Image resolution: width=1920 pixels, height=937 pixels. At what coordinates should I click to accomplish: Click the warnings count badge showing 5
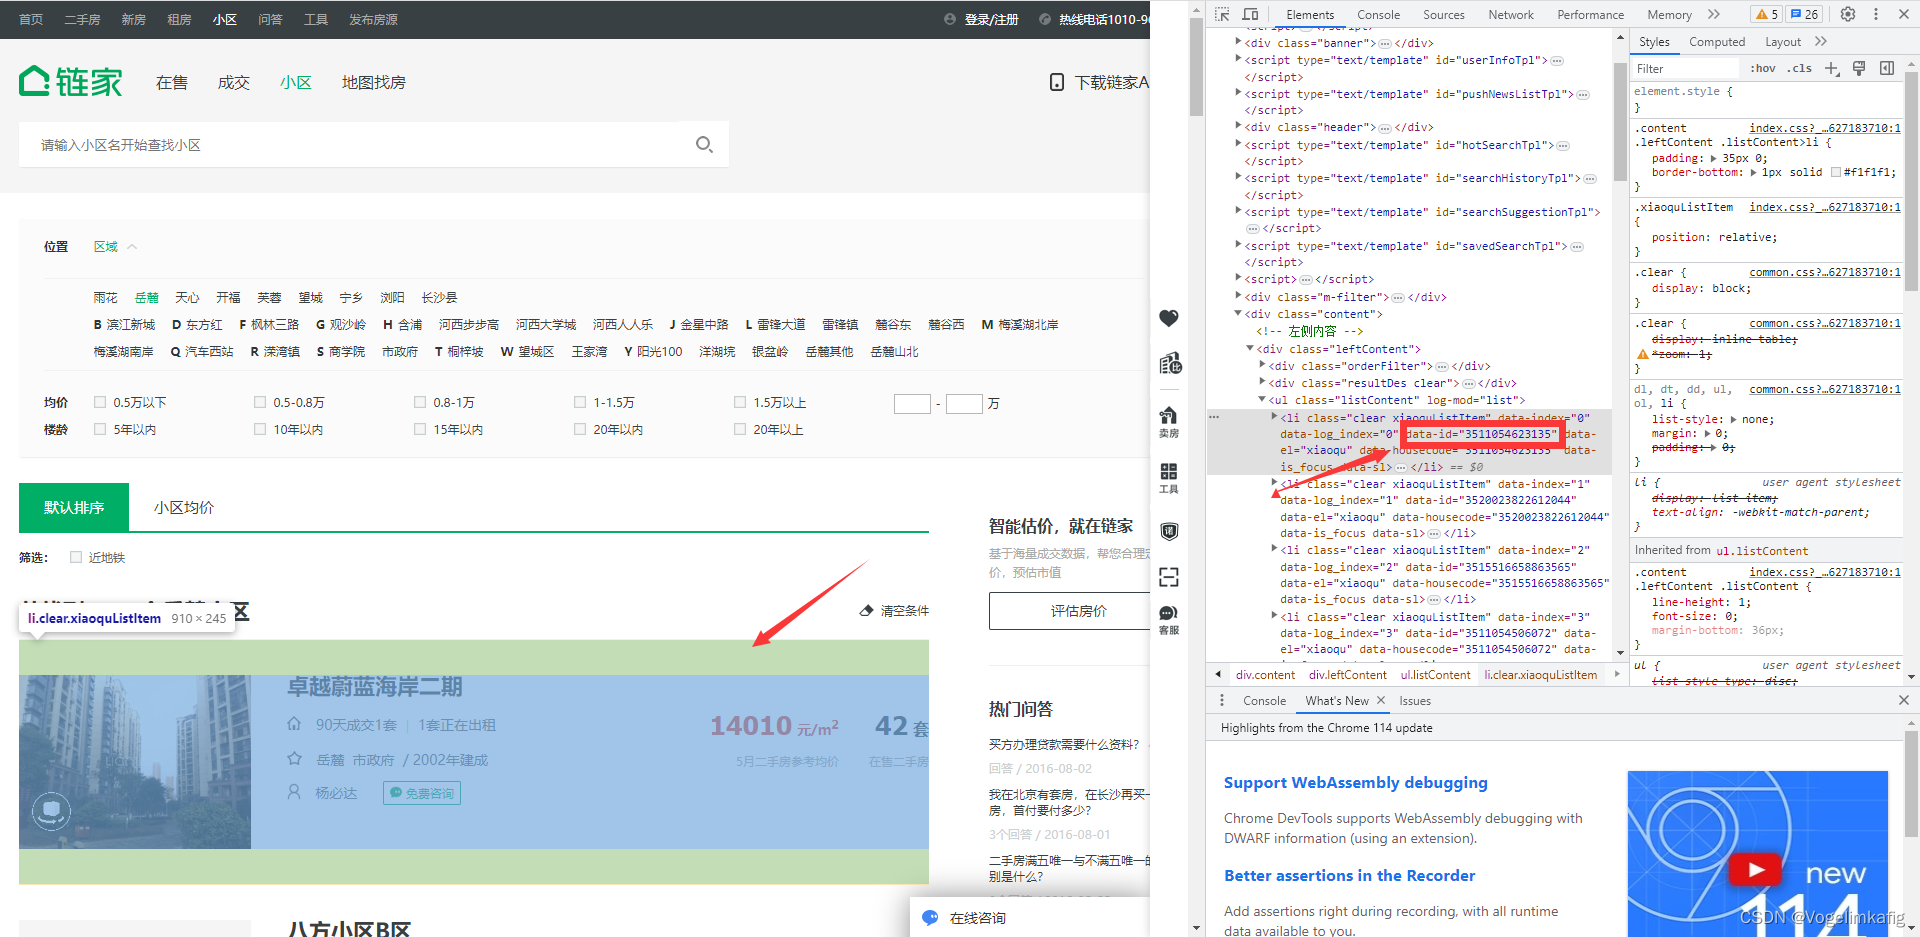(1767, 14)
